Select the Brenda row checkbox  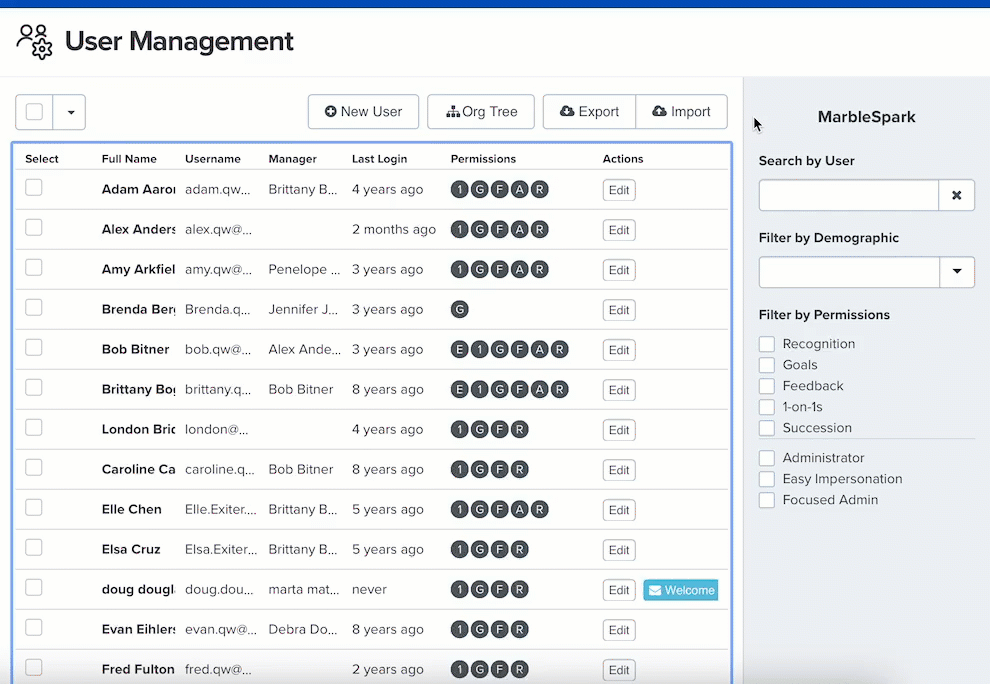point(33,308)
